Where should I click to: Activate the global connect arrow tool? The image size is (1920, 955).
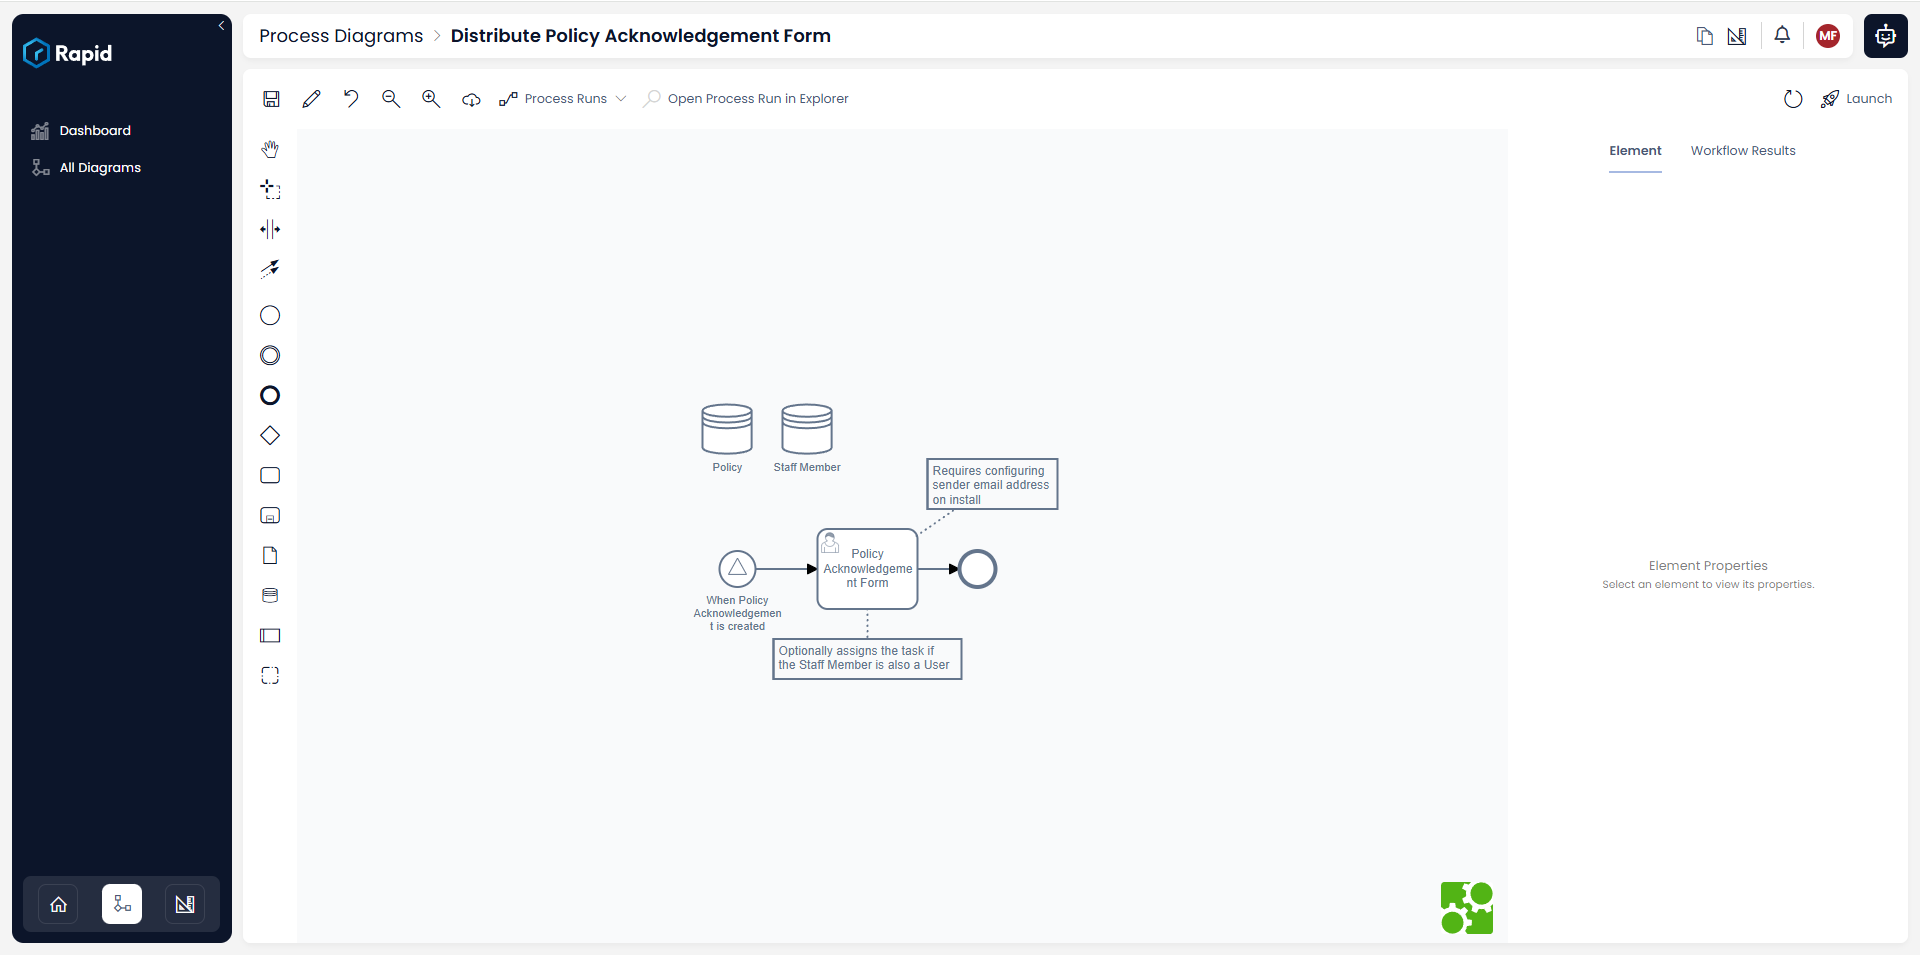[x=270, y=269]
